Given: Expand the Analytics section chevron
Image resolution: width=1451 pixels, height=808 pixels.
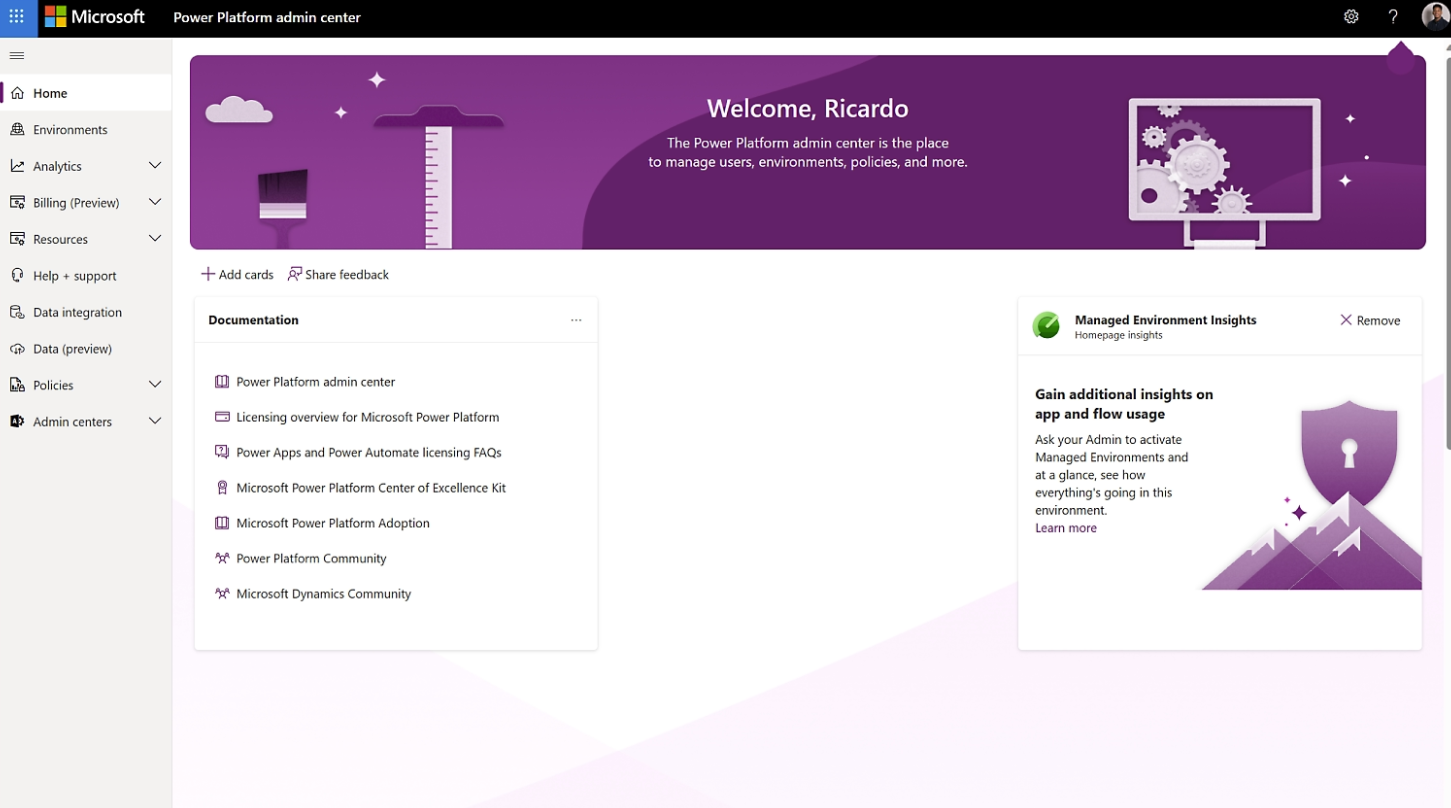Looking at the screenshot, I should (155, 166).
